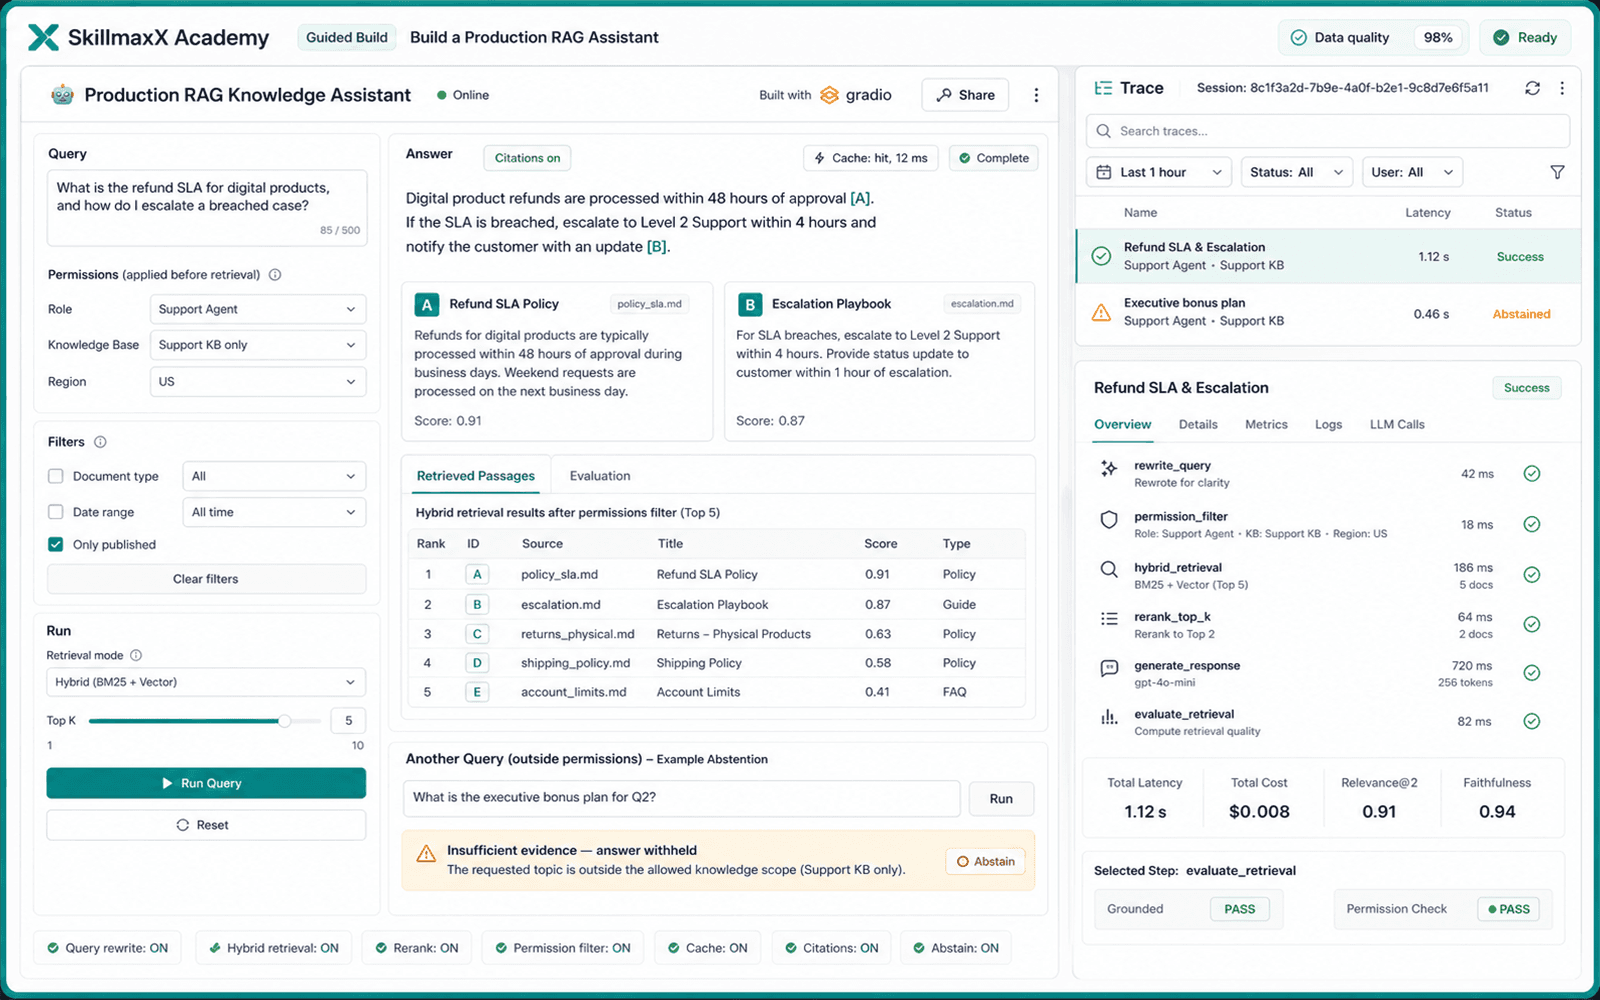Open the Metrics tab in trace

point(1266,424)
